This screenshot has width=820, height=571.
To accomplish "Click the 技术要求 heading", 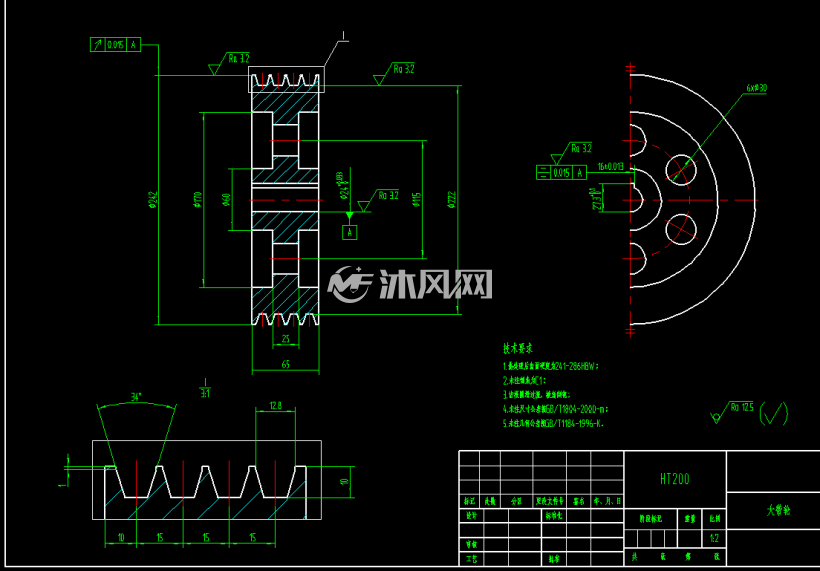I will tap(518, 348).
